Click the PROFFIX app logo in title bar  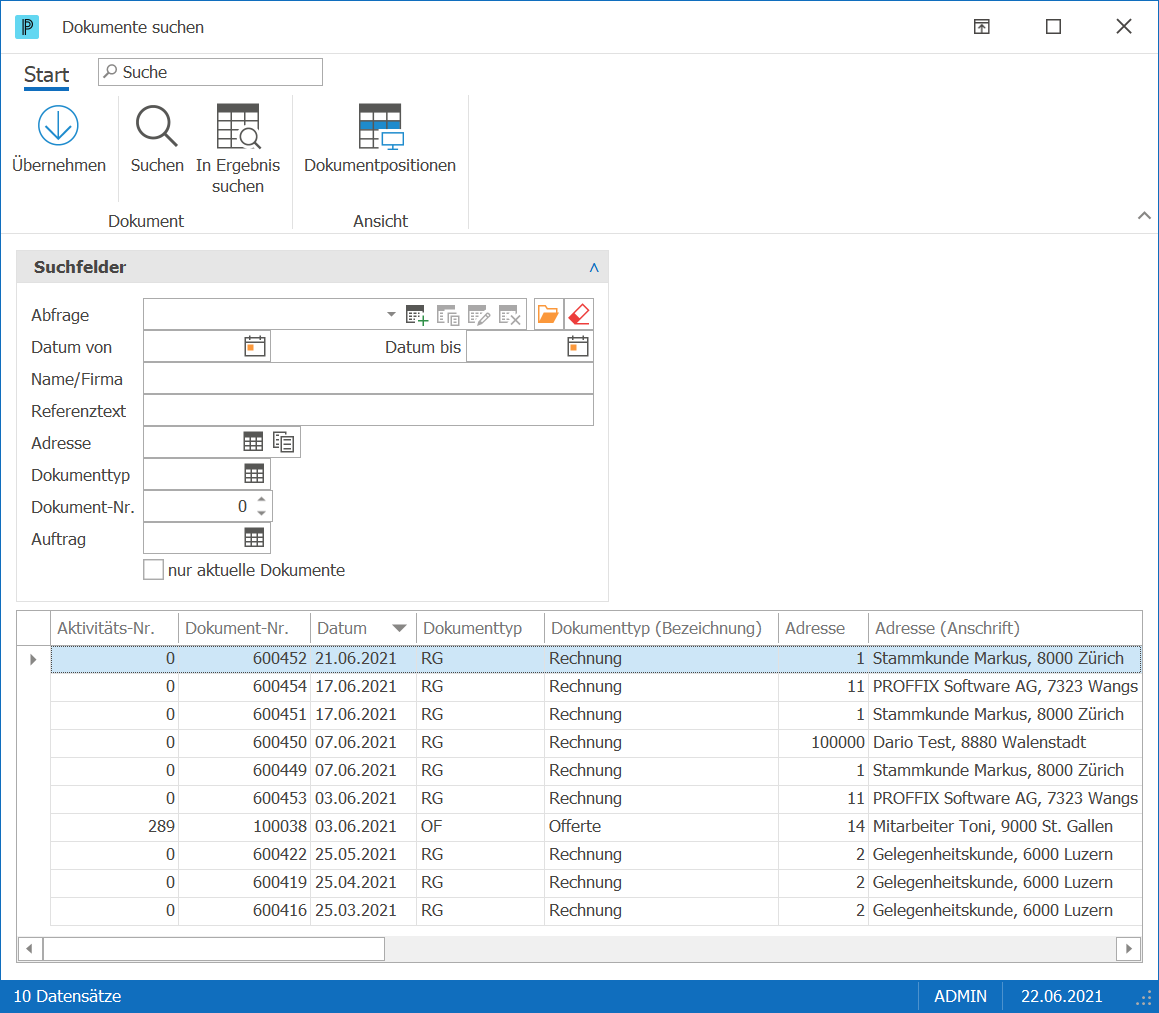click(x=27, y=27)
